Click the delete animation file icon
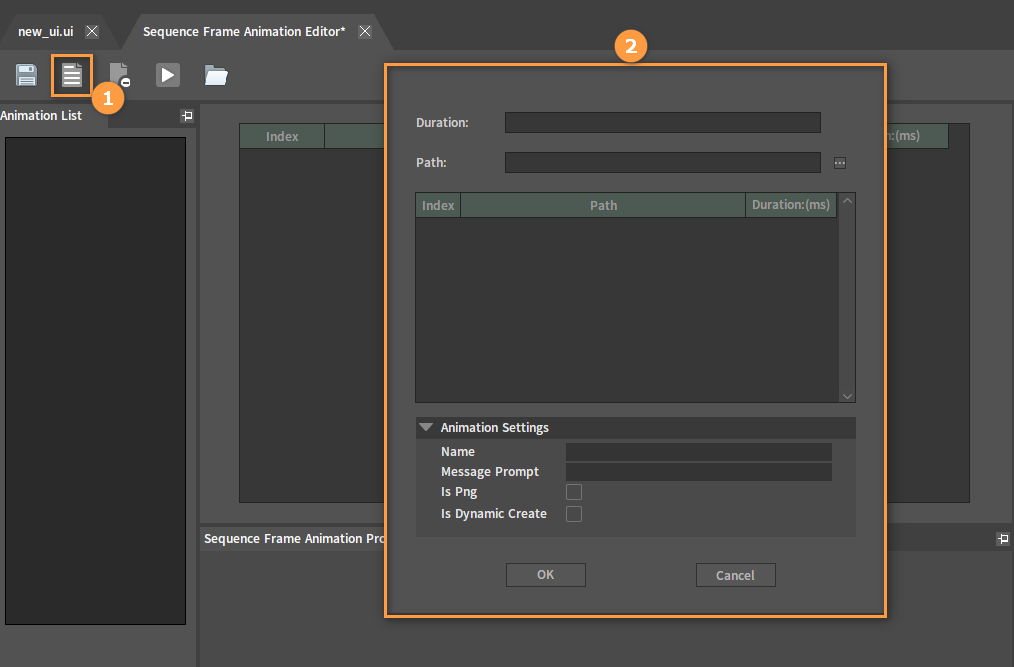1014x667 pixels. pos(120,75)
